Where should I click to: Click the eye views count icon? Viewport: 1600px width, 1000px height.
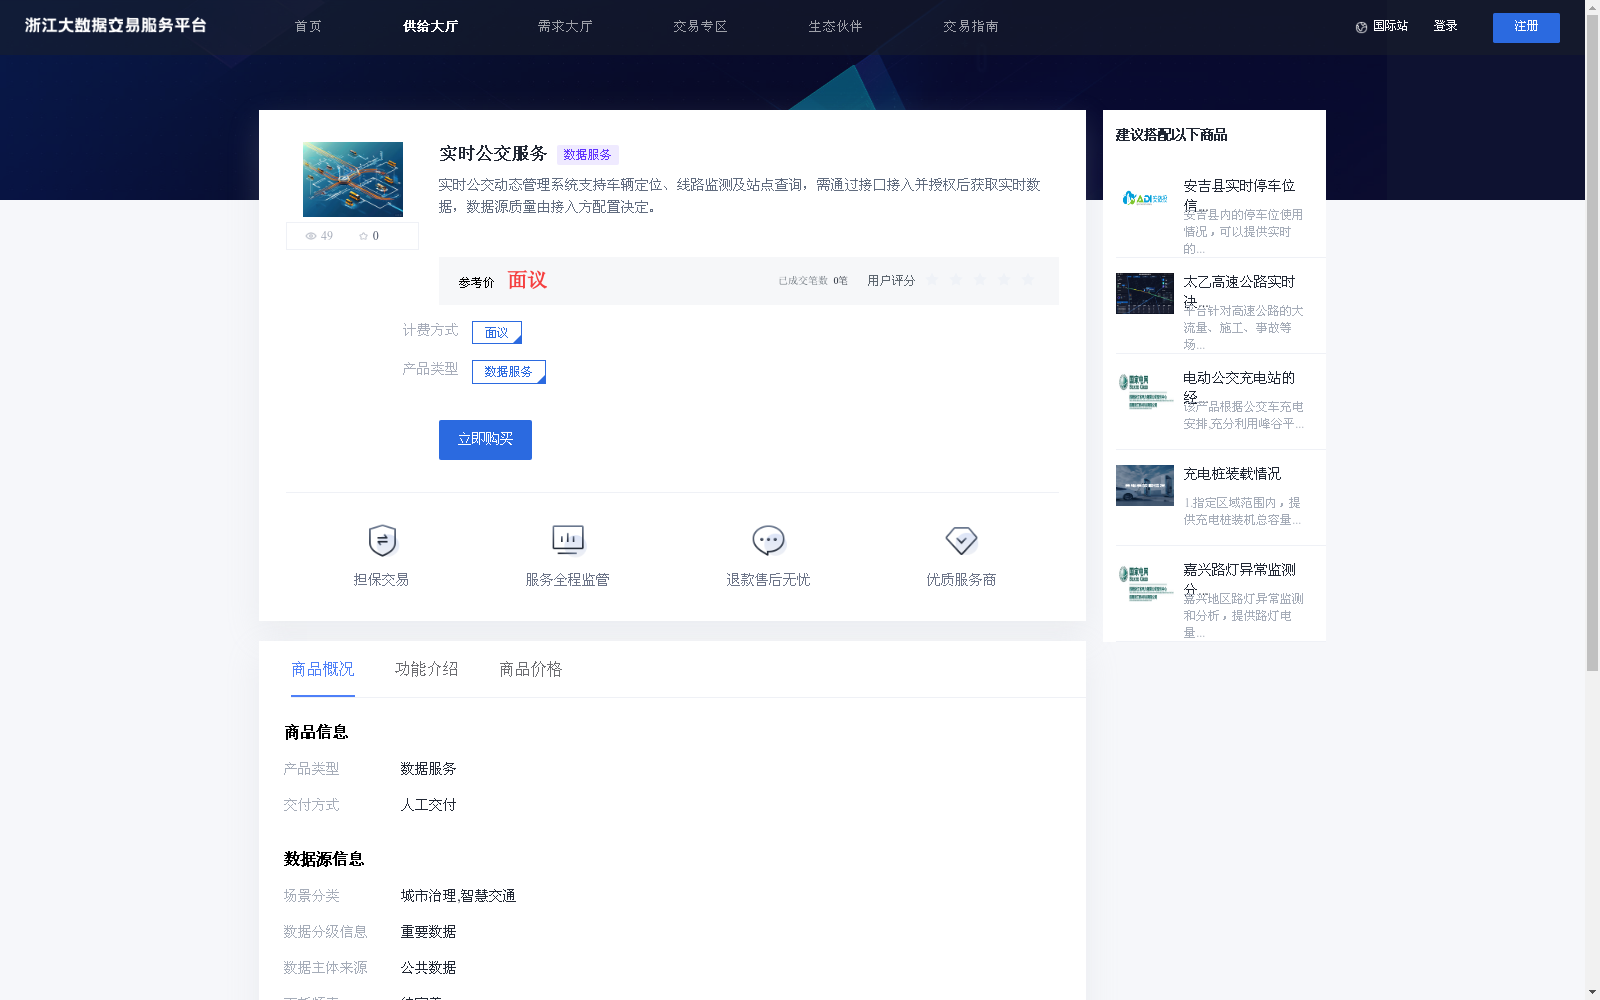(311, 236)
